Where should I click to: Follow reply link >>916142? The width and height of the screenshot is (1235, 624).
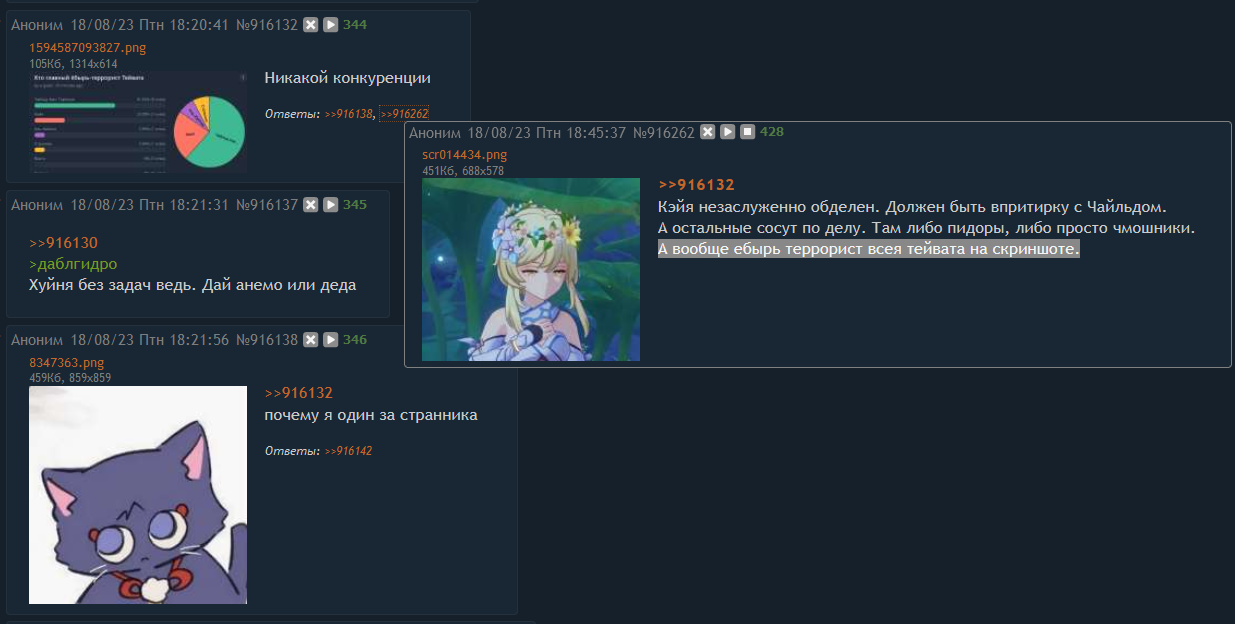[348, 452]
